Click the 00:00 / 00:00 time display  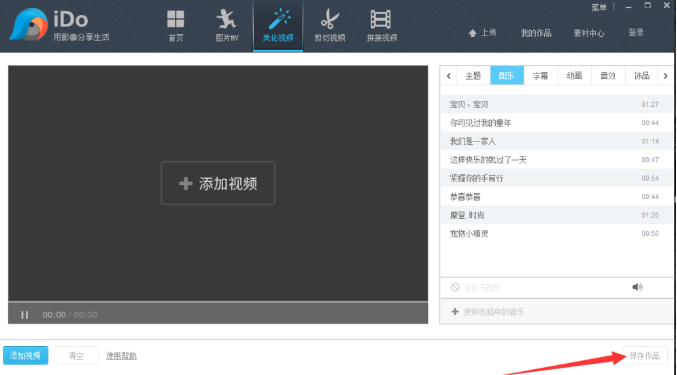pos(70,315)
